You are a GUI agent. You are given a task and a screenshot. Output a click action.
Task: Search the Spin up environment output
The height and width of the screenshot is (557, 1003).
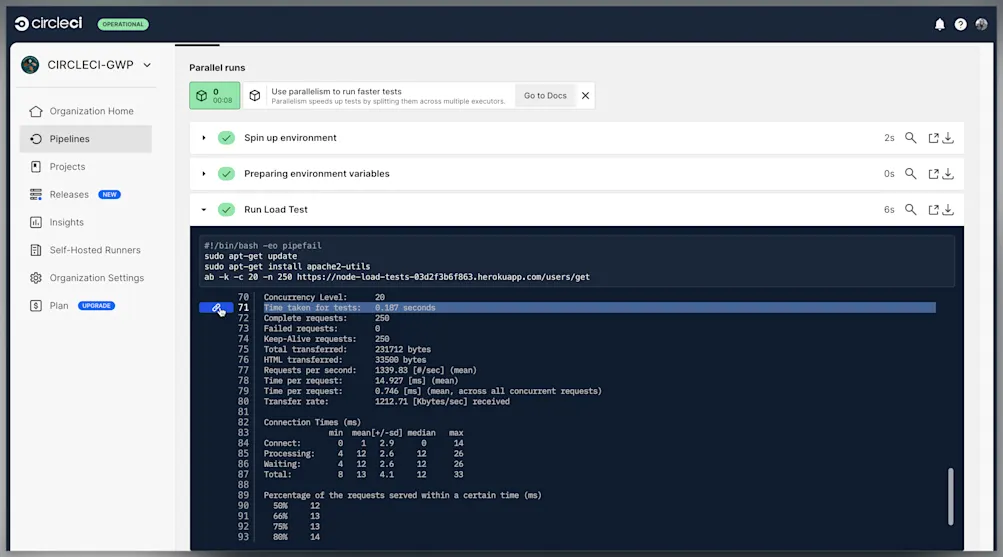coord(910,137)
